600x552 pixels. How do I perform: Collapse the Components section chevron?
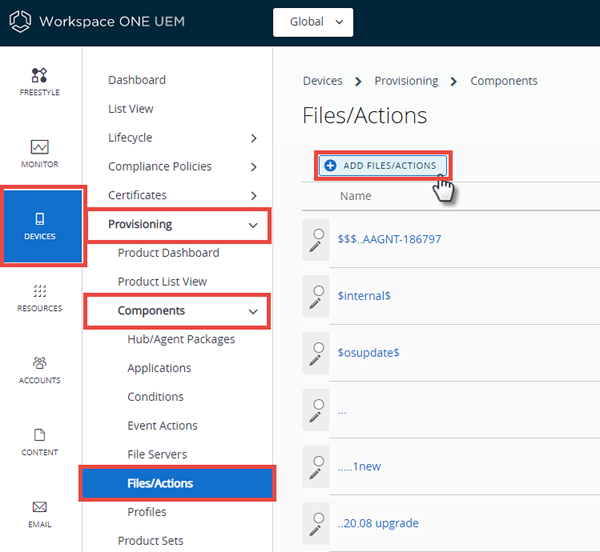253,311
